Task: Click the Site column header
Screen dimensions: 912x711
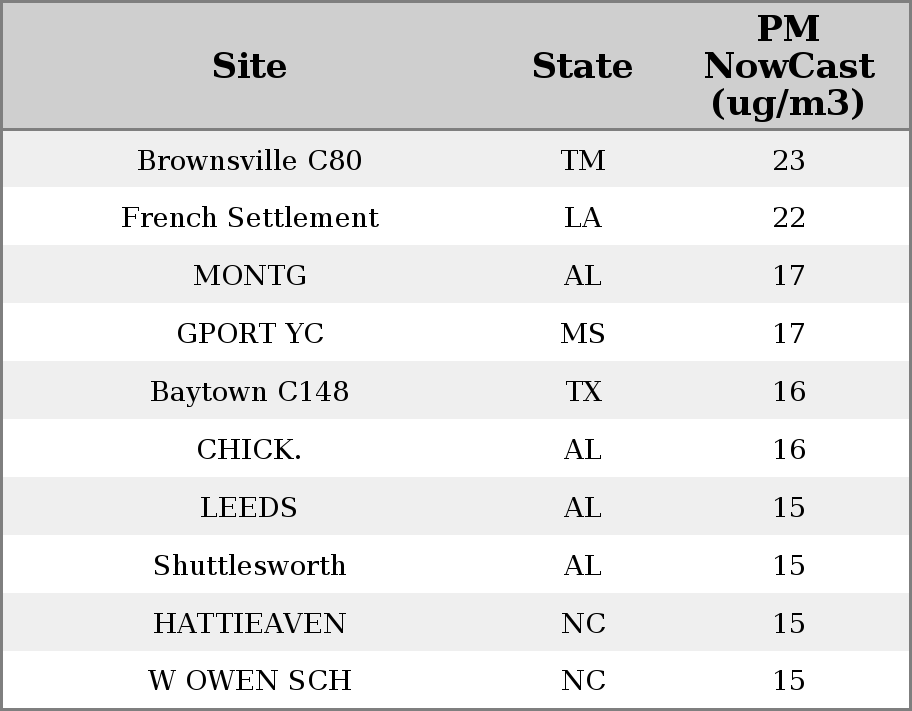Action: 249,66
